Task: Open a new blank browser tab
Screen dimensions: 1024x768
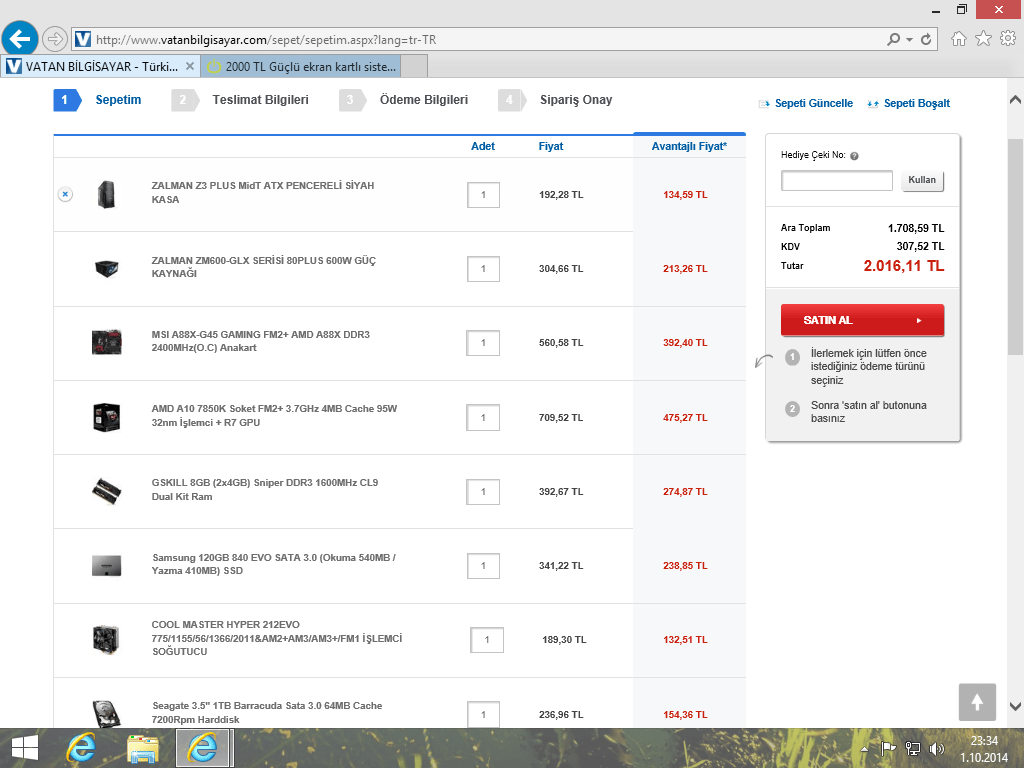Action: pos(414,67)
